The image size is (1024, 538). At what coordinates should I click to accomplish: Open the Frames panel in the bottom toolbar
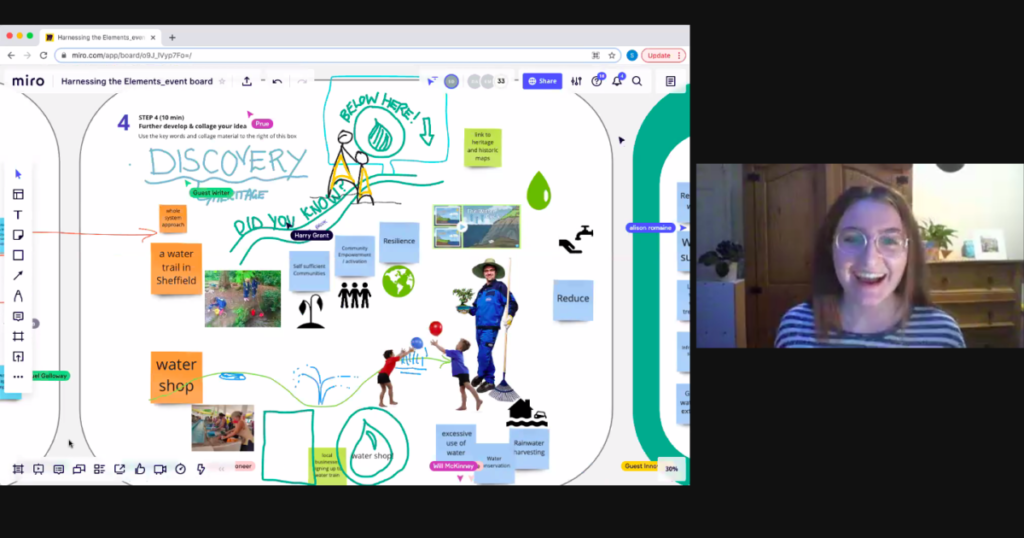(x=18, y=469)
